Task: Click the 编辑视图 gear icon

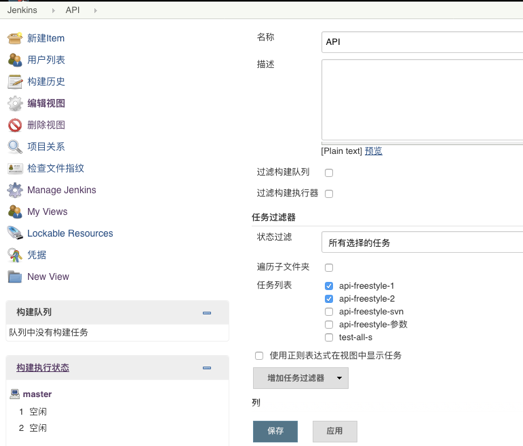Action: 15,103
